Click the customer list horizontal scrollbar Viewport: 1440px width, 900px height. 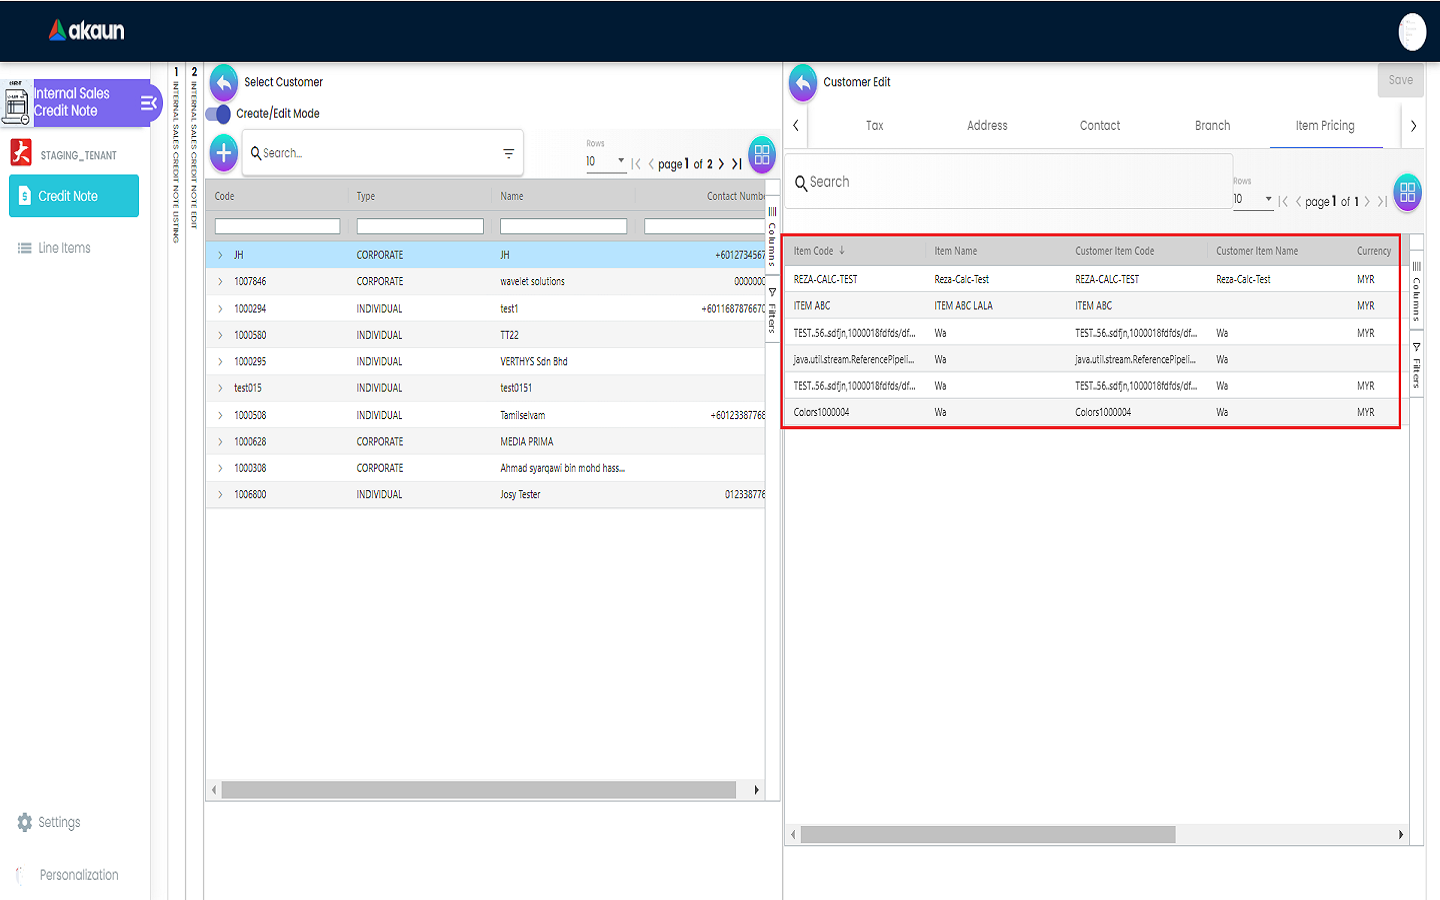(478, 790)
